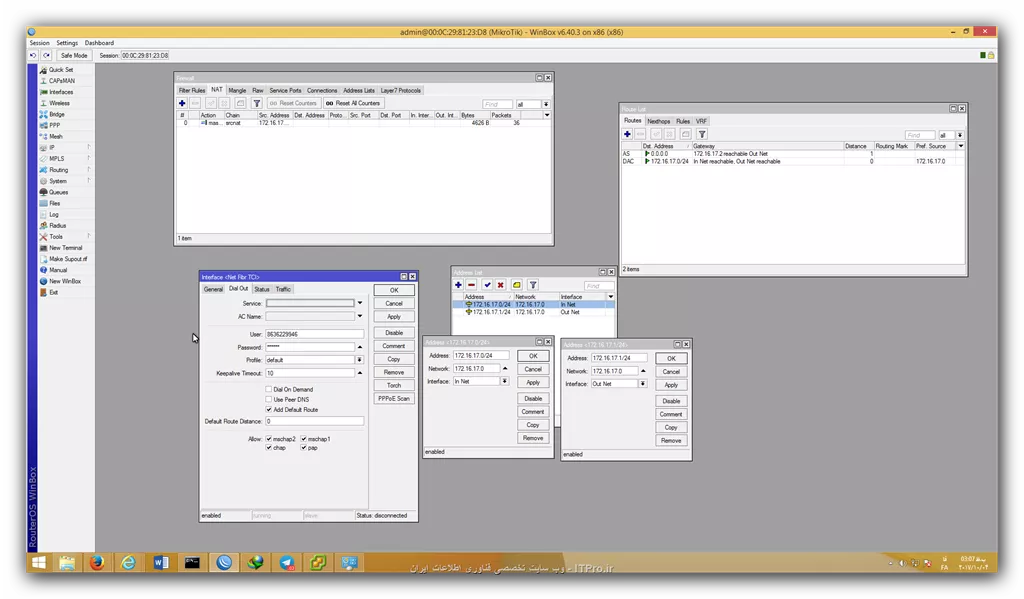Uncheck the mschap1 allow checkbox
The image size is (1024, 599).
click(x=304, y=439)
